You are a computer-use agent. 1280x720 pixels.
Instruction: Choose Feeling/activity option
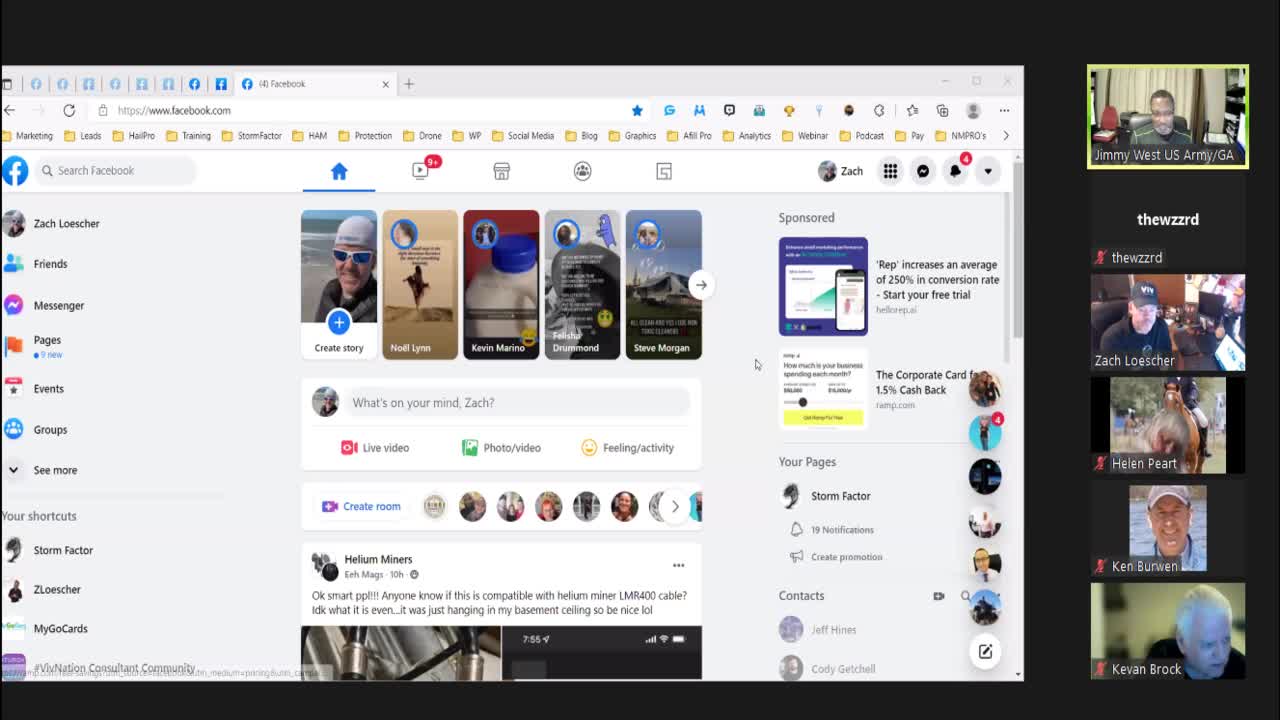point(627,448)
